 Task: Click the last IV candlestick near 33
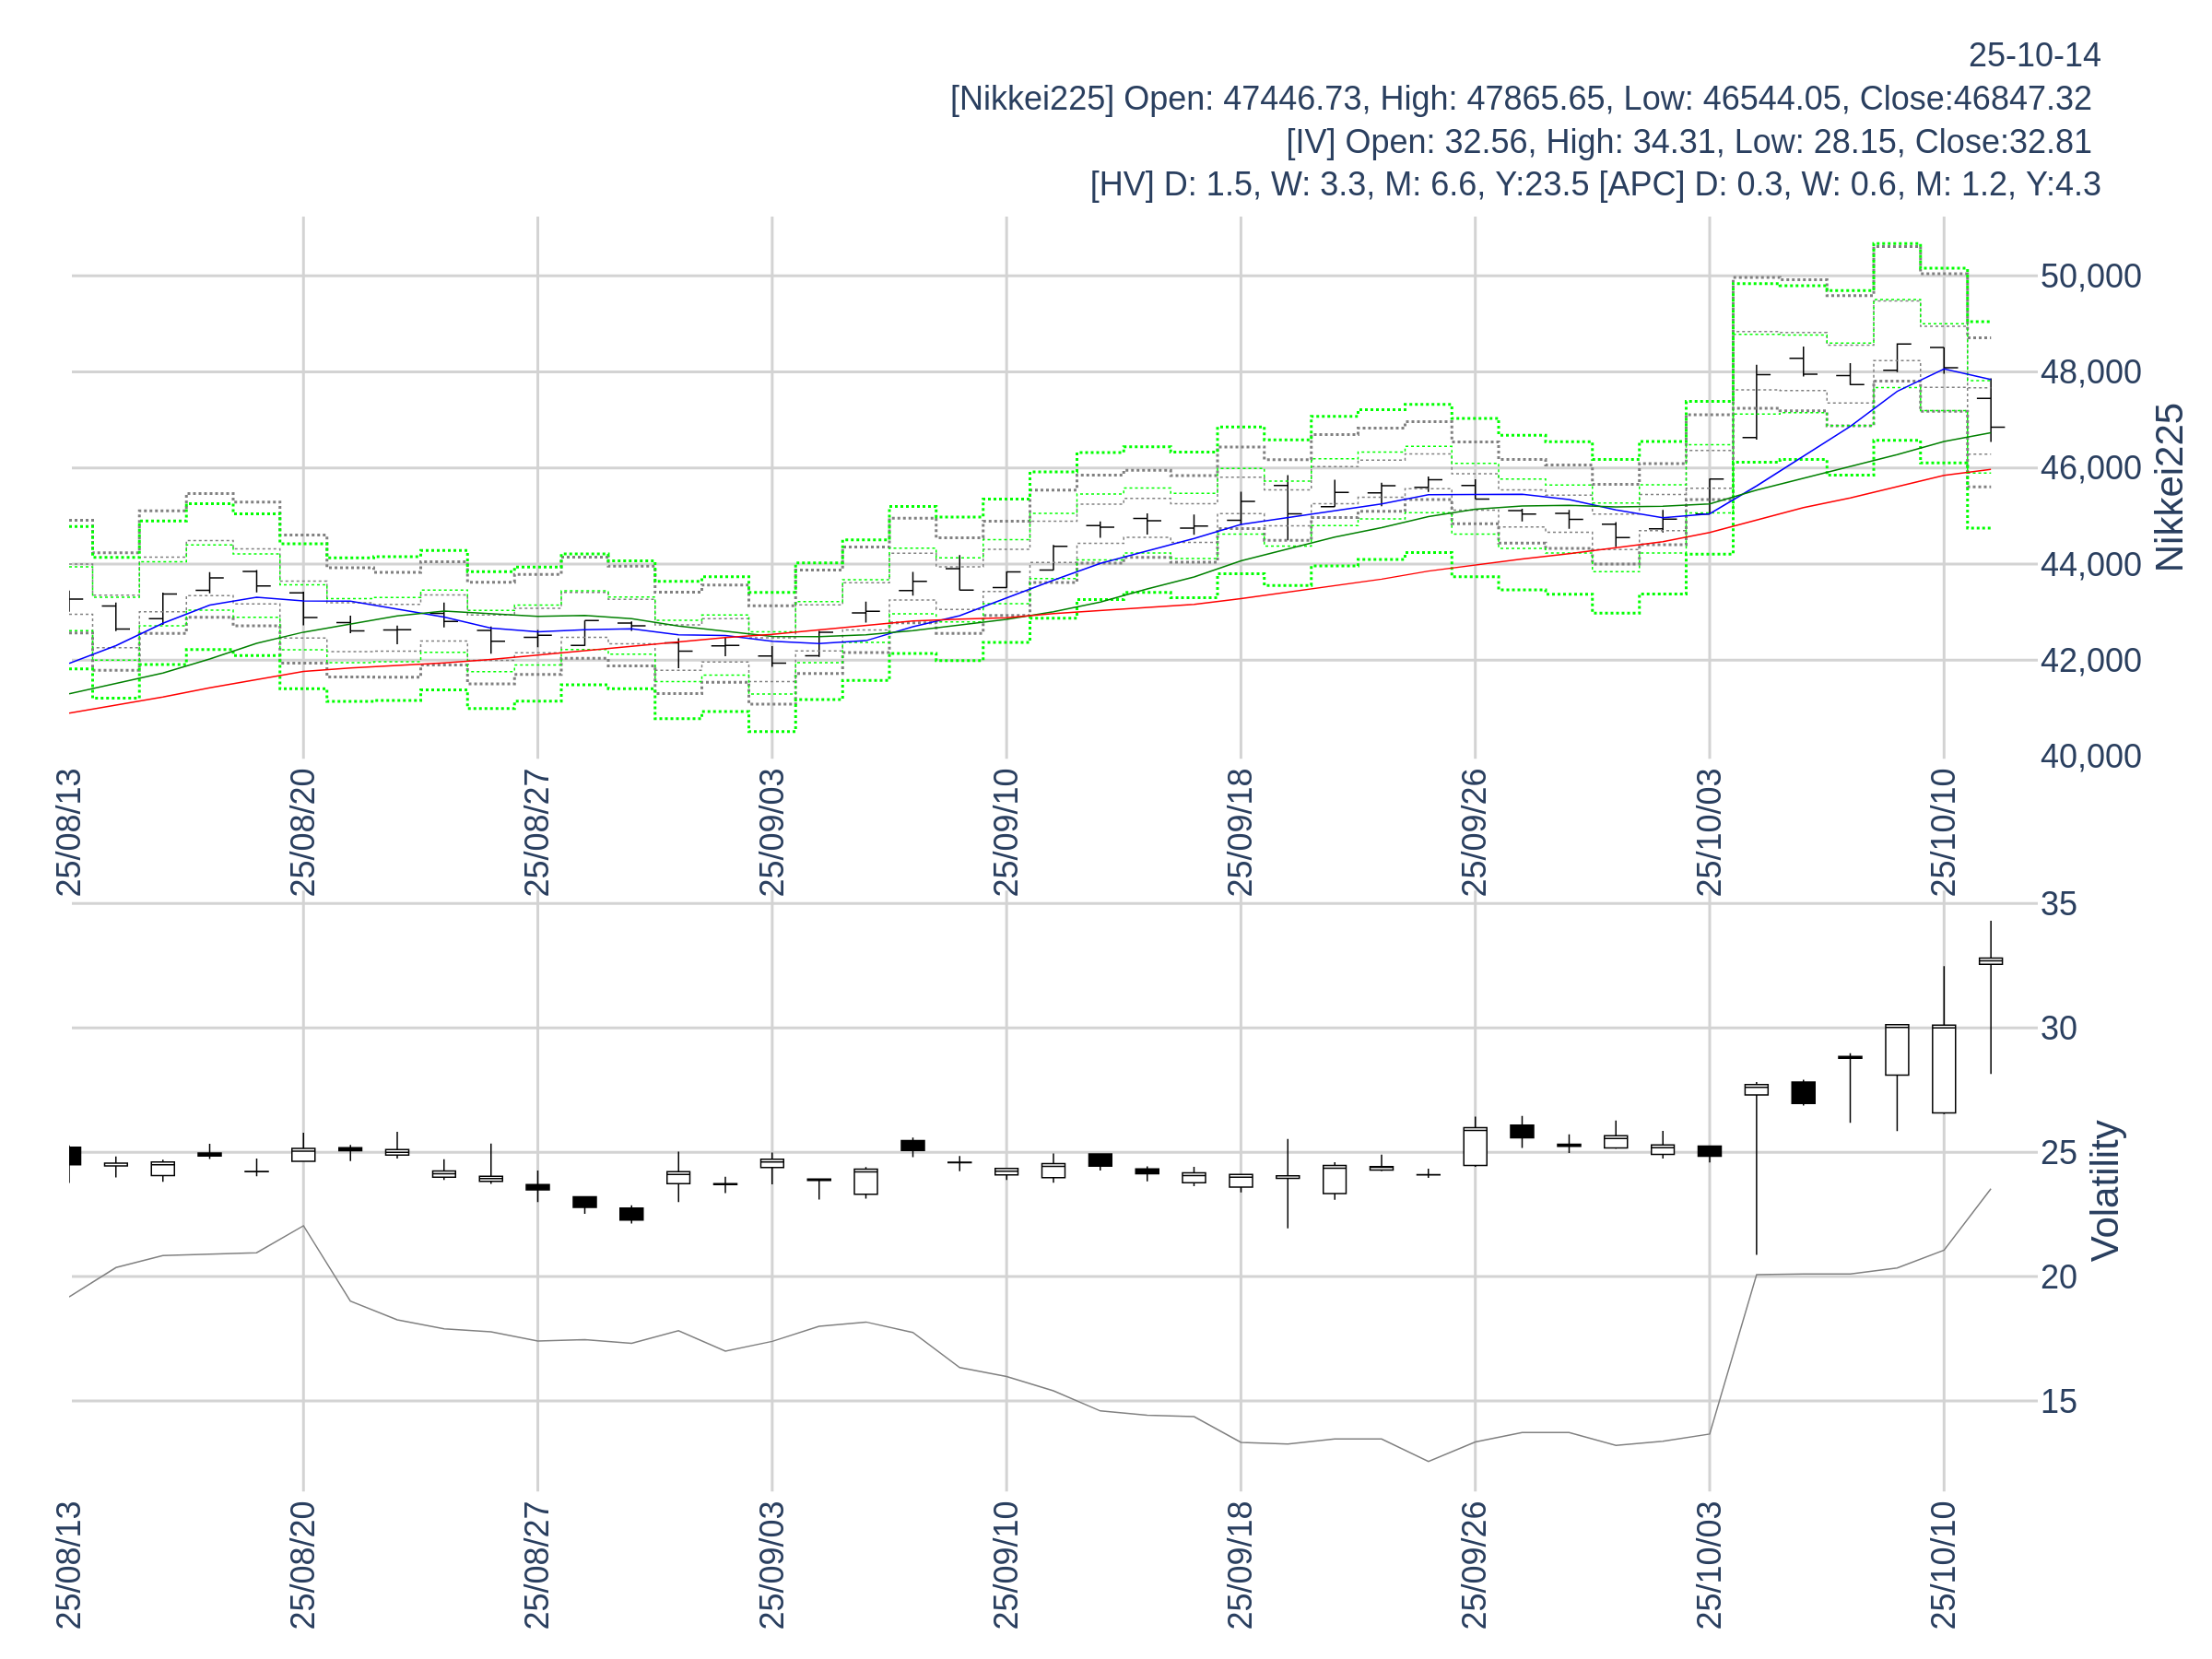pos(1990,961)
